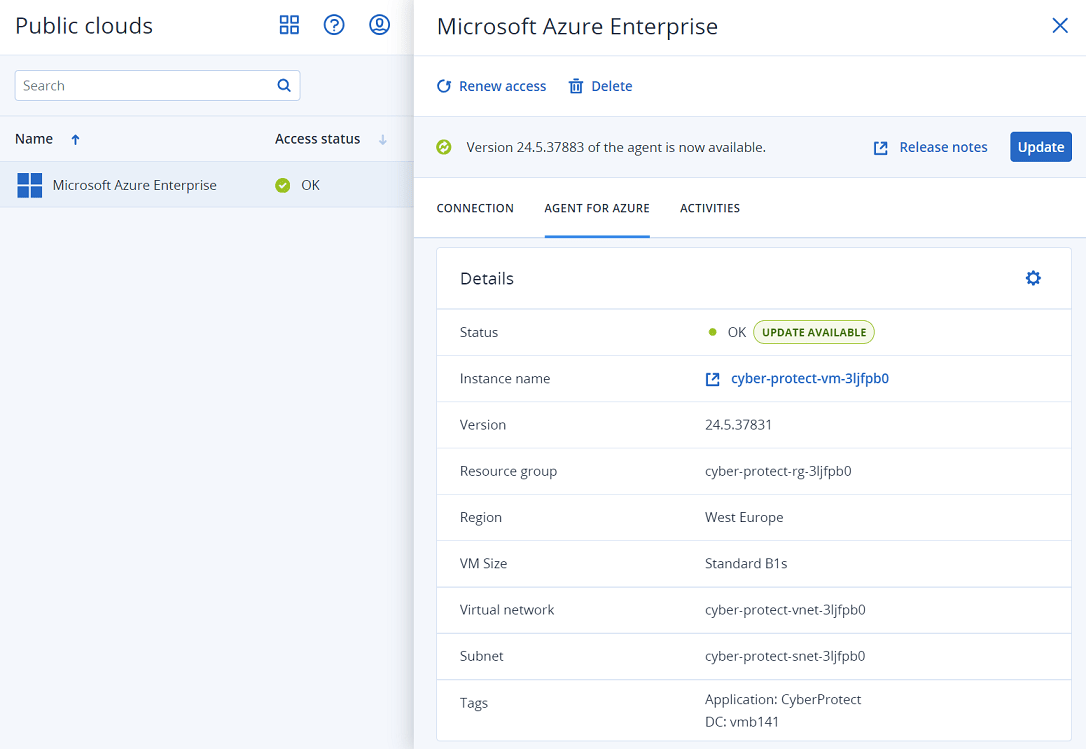Open cyber-protect-vm-3ljfpb0 instance link
This screenshot has width=1086, height=749.
coord(809,378)
